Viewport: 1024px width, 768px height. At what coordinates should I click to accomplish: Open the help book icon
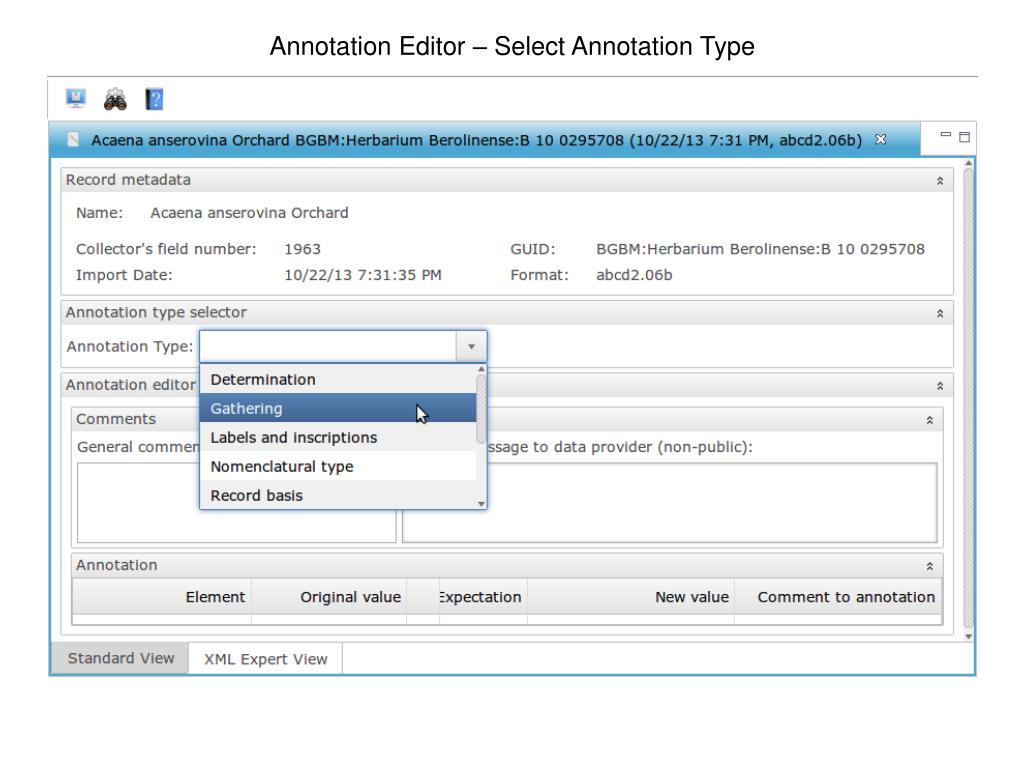click(154, 99)
